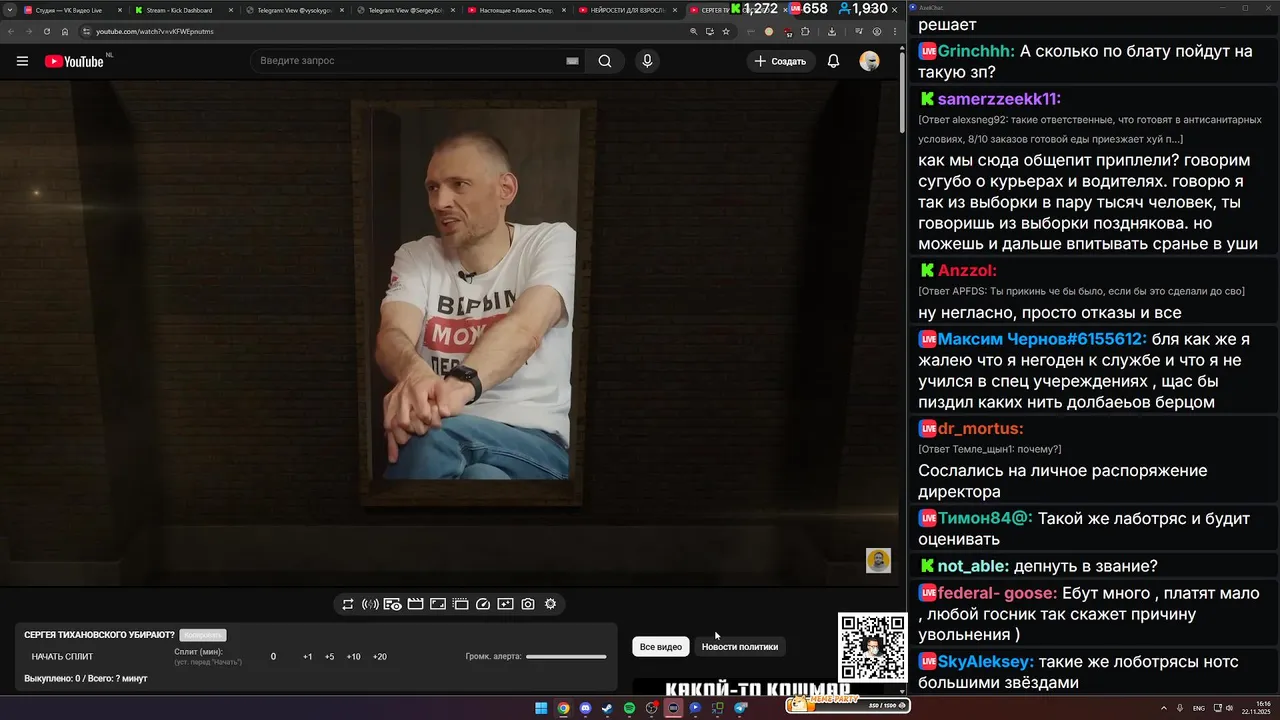Screen dimensions: 1280x720
Task: Start voice search with the microphone icon
Action: tap(647, 61)
